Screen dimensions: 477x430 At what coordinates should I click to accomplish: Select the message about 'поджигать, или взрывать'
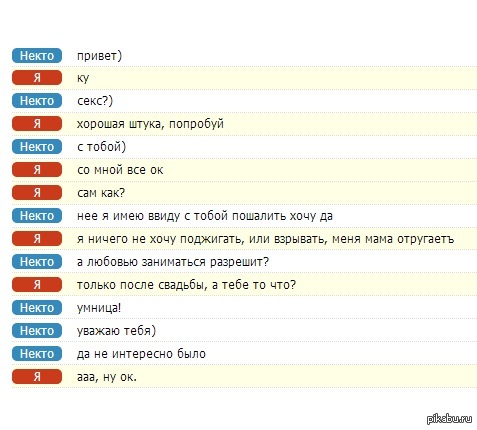pos(265,239)
